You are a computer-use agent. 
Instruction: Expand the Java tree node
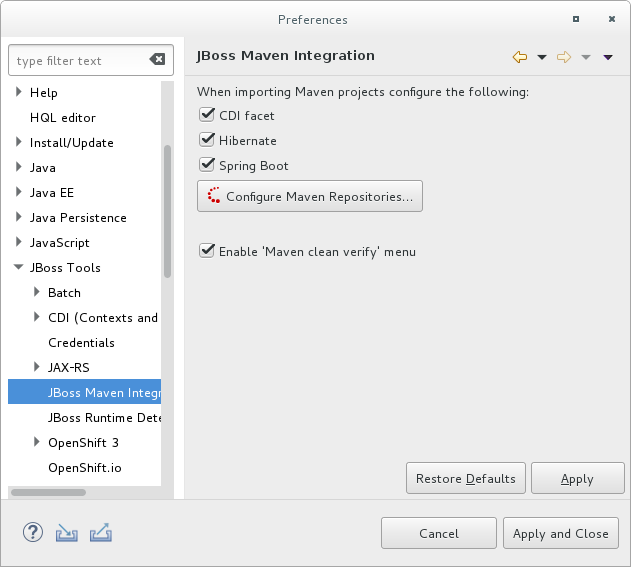pos(19,167)
